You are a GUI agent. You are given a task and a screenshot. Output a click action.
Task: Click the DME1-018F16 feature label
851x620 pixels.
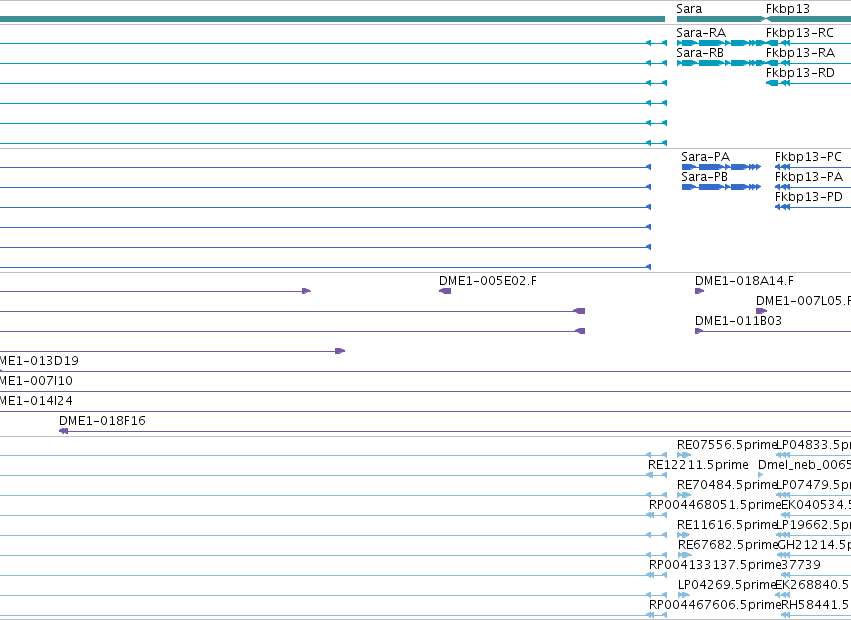coord(102,421)
